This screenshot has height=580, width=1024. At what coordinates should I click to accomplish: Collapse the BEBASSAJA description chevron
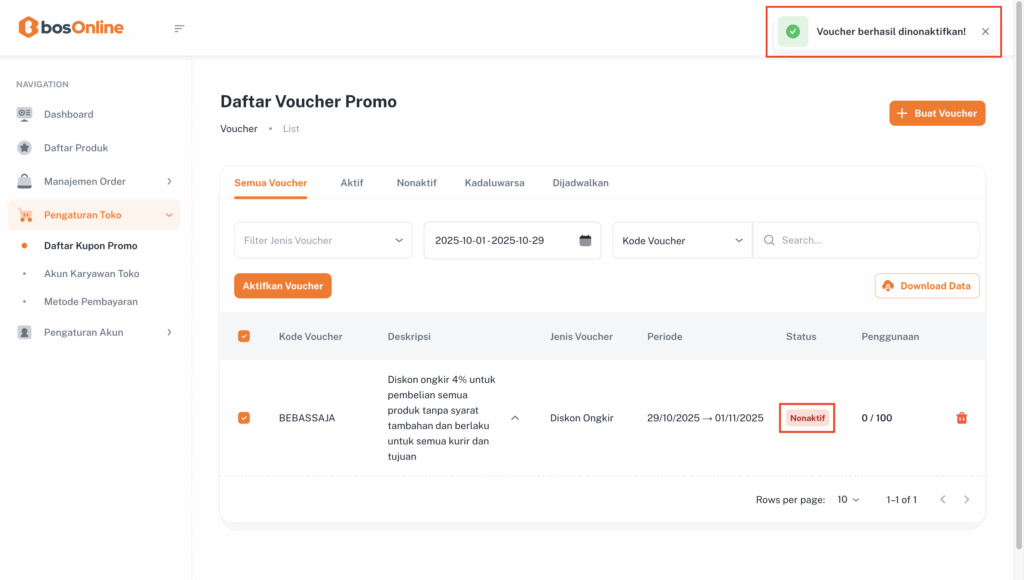[515, 418]
